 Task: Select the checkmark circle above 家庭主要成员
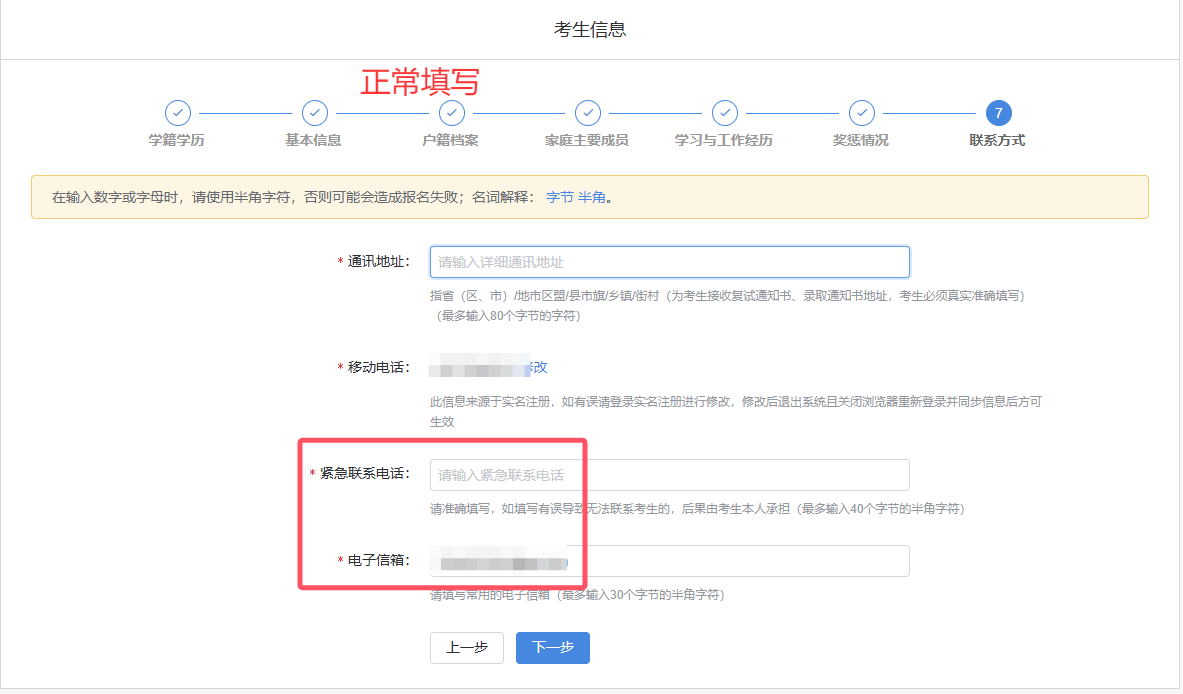tap(588, 113)
